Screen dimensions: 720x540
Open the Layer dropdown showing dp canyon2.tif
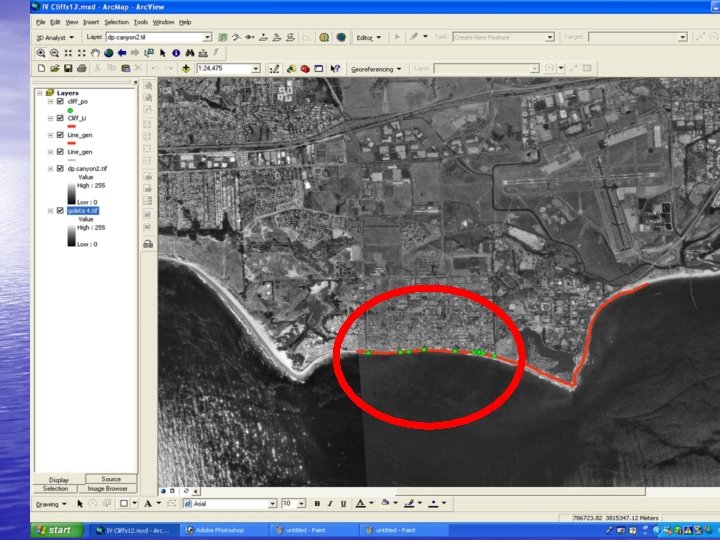click(207, 37)
